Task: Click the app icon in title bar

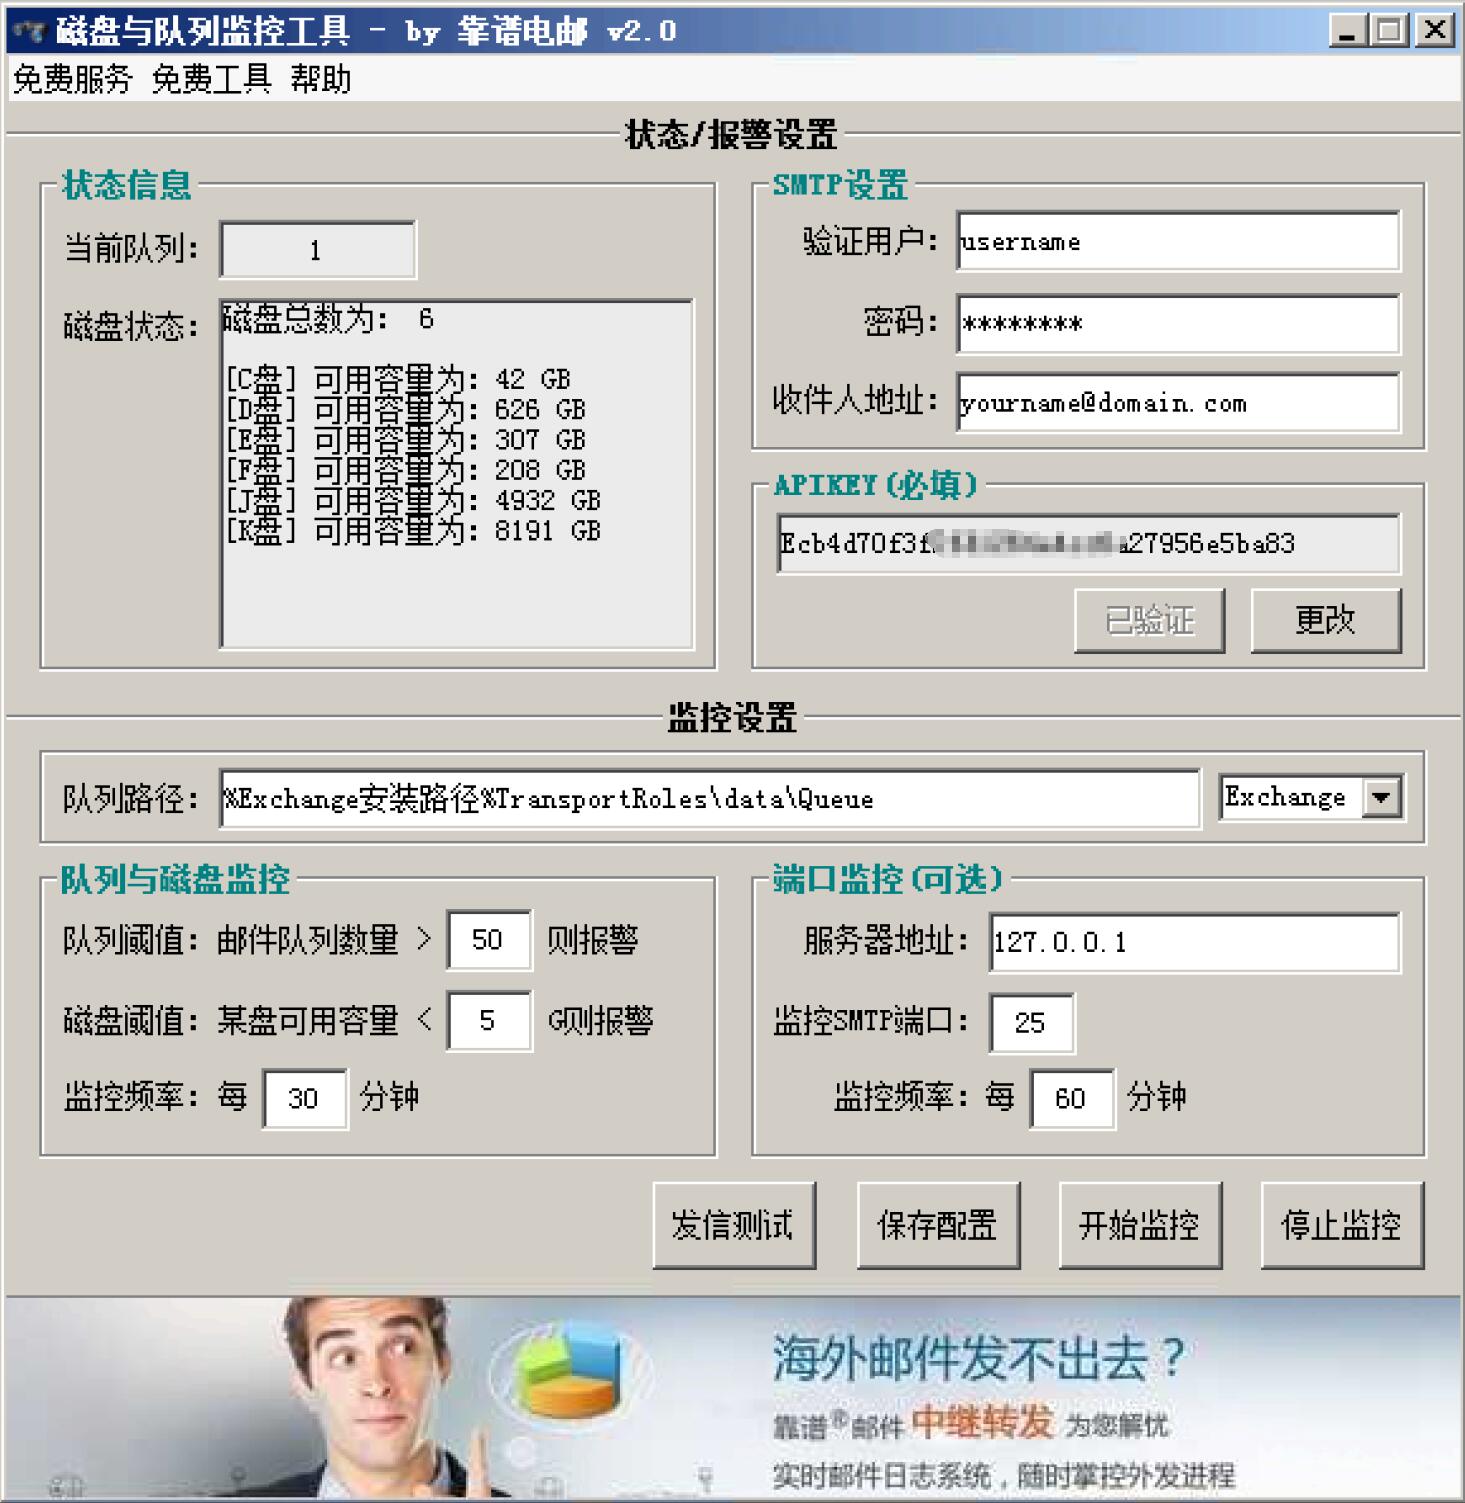Action: (x=28, y=31)
